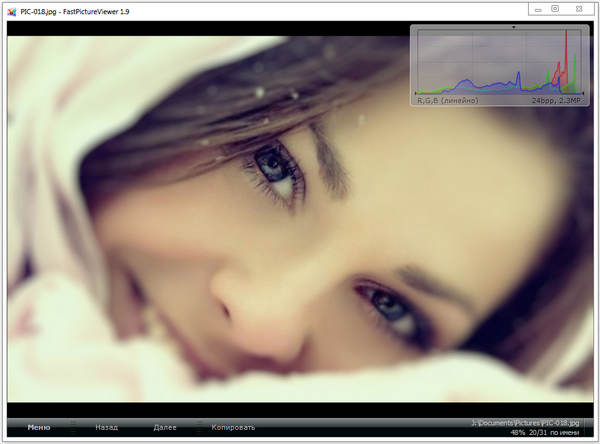The width and height of the screenshot is (600, 444).
Task: Minimize the FastPictureViewer window
Action: (538, 9)
